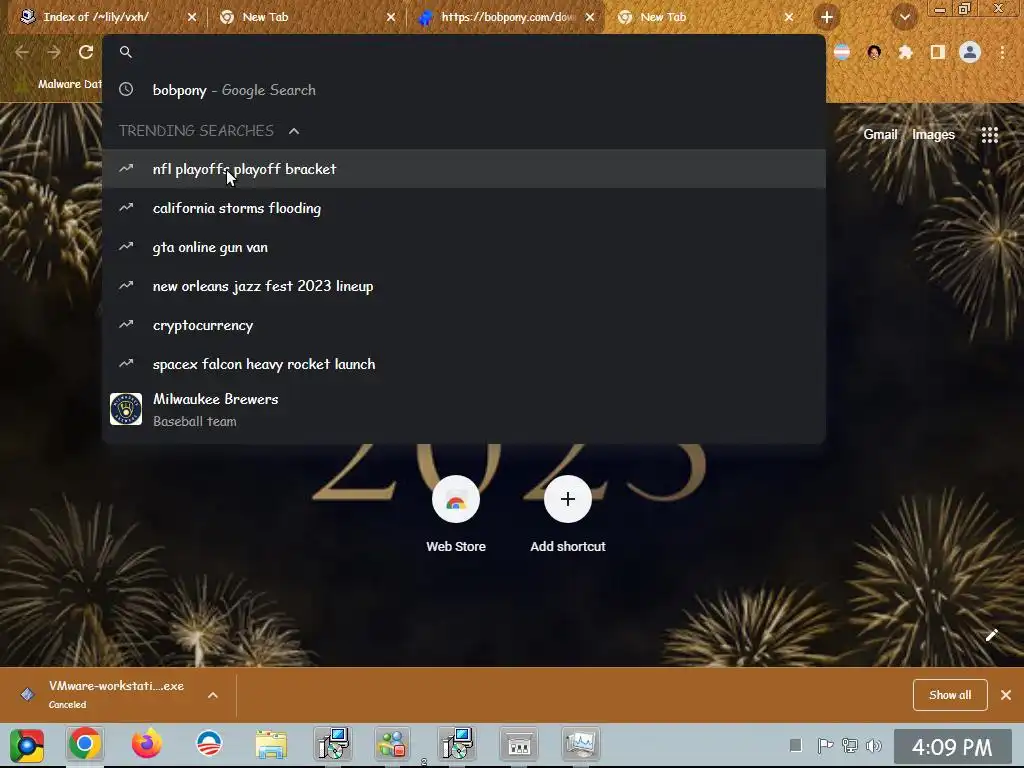Reload the current page
Image resolution: width=1024 pixels, height=768 pixels.
click(x=86, y=52)
